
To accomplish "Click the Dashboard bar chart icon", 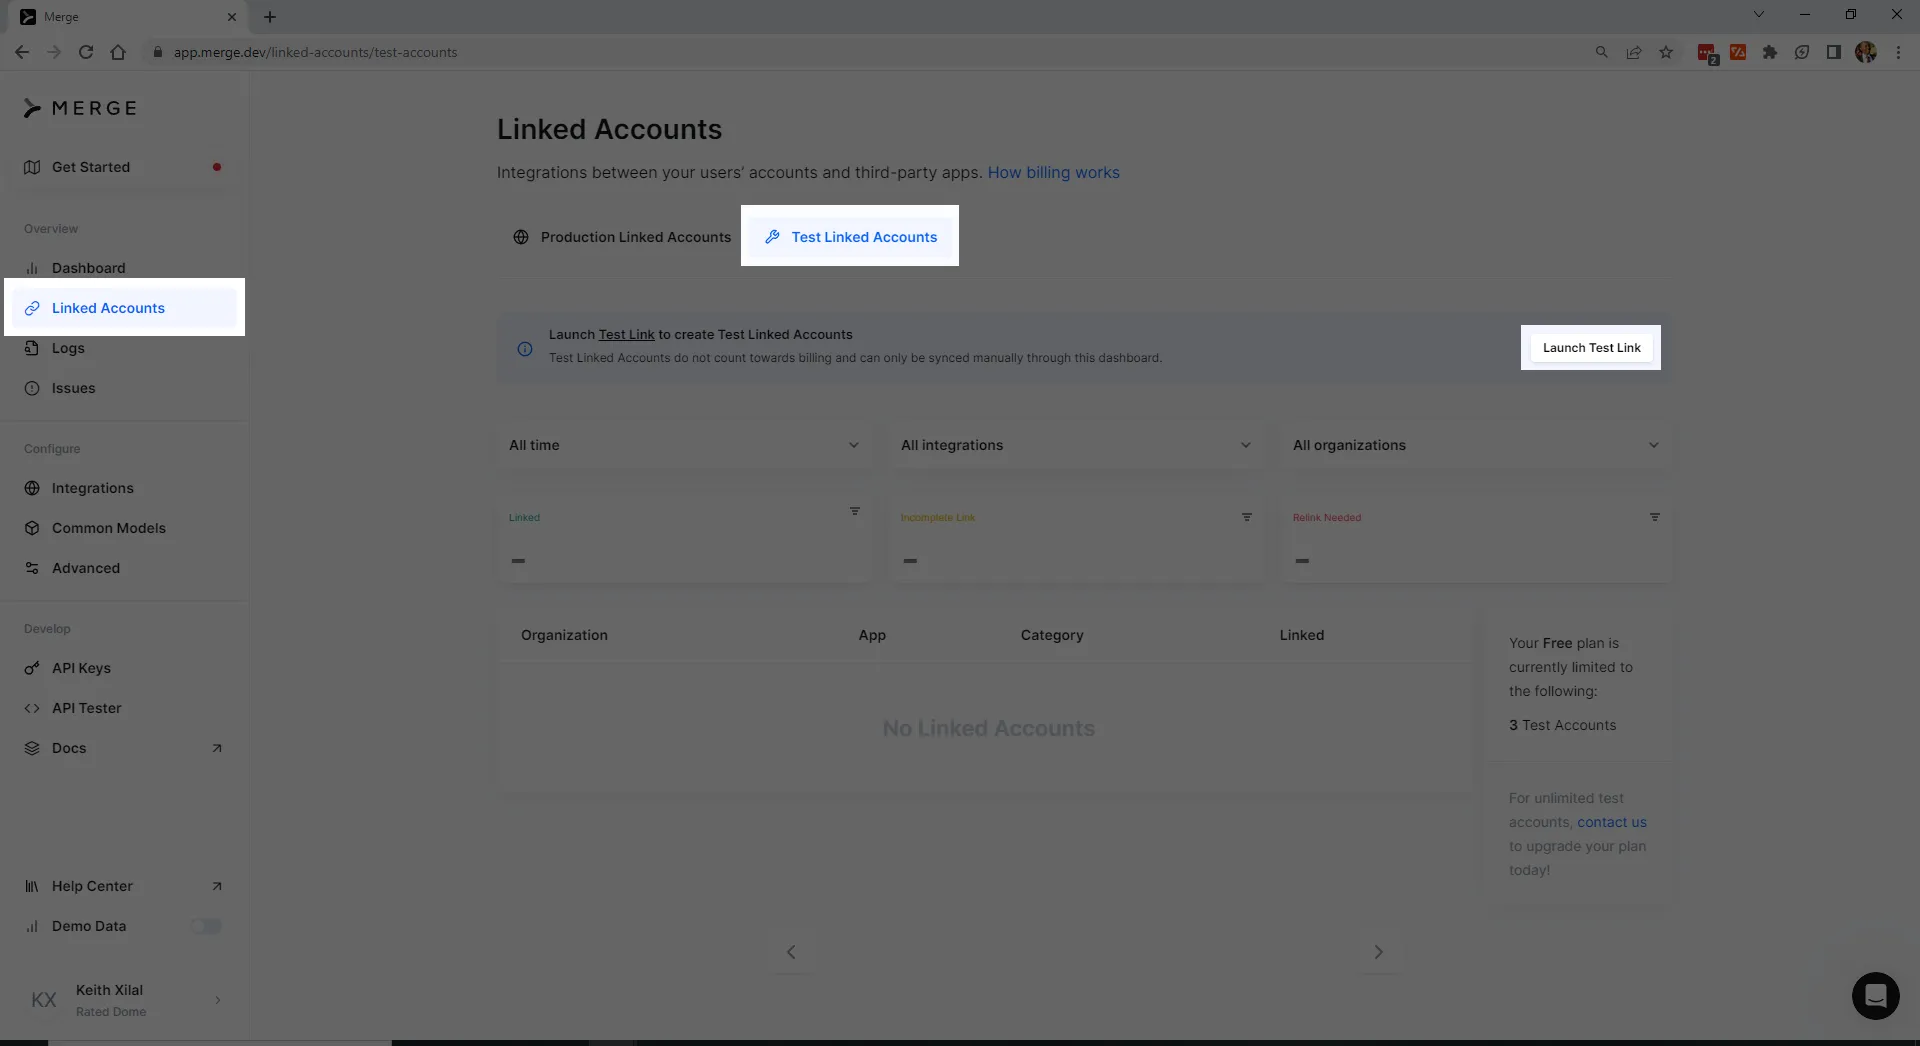I will (x=32, y=268).
